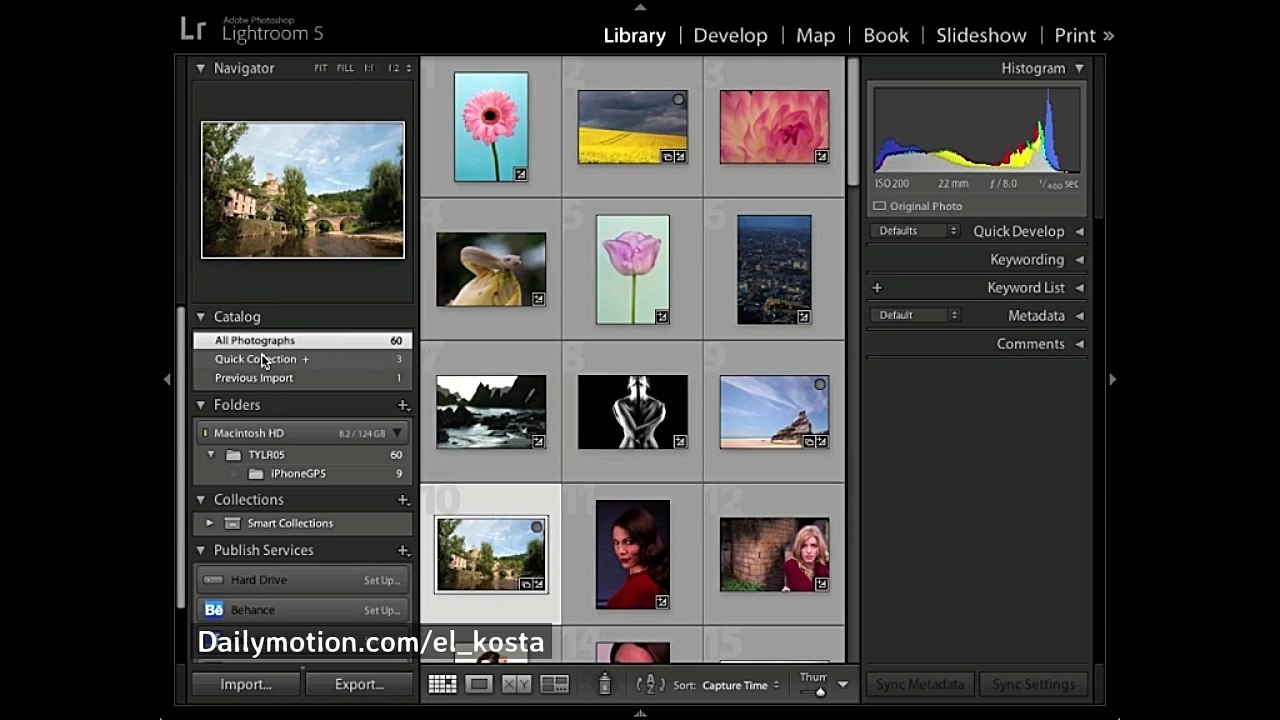Hide the left panel with edge arrow

click(167, 379)
